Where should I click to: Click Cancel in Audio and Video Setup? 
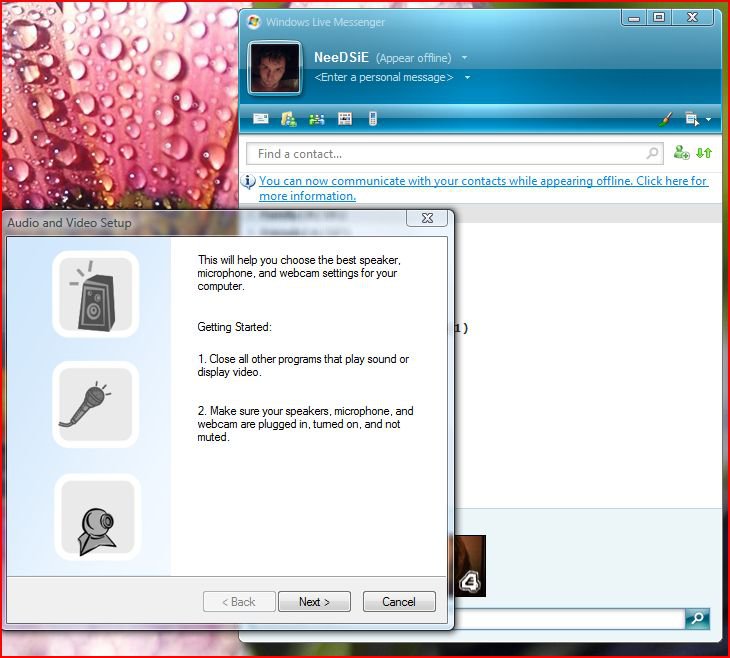coord(399,602)
